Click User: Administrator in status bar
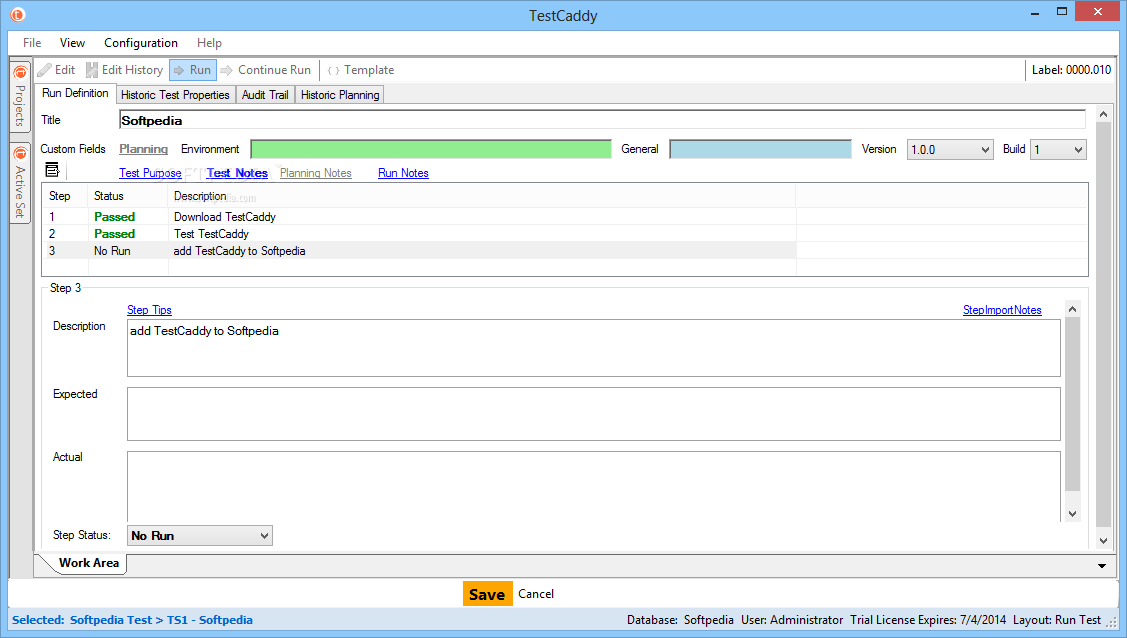The image size is (1127, 638). click(791, 620)
